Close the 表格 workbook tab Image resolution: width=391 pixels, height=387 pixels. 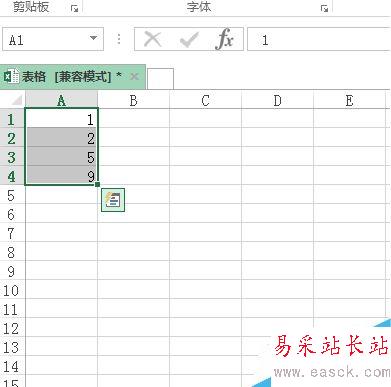click(134, 77)
